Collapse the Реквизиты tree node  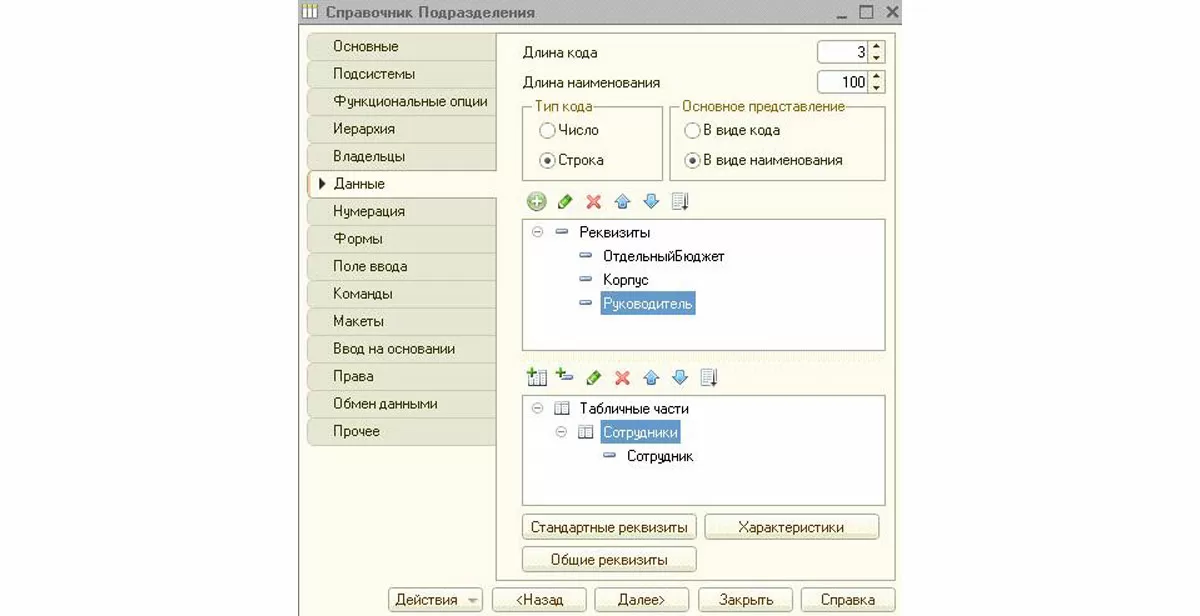coord(537,232)
